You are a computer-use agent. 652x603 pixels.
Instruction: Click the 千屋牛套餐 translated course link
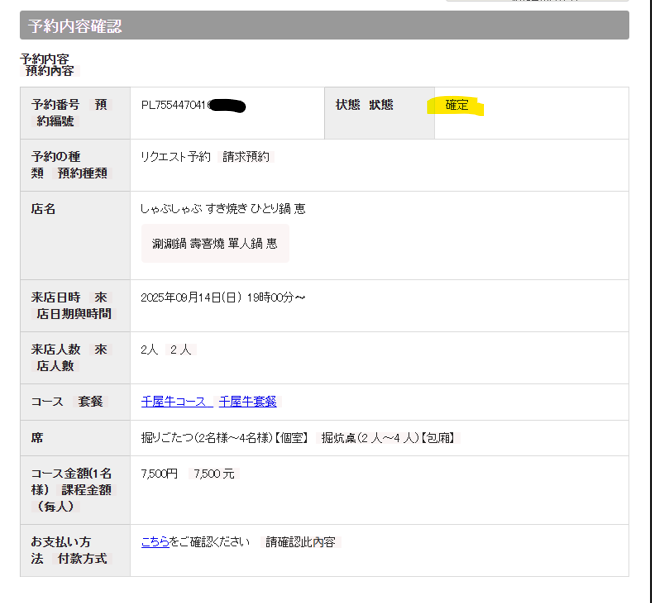coord(248,401)
